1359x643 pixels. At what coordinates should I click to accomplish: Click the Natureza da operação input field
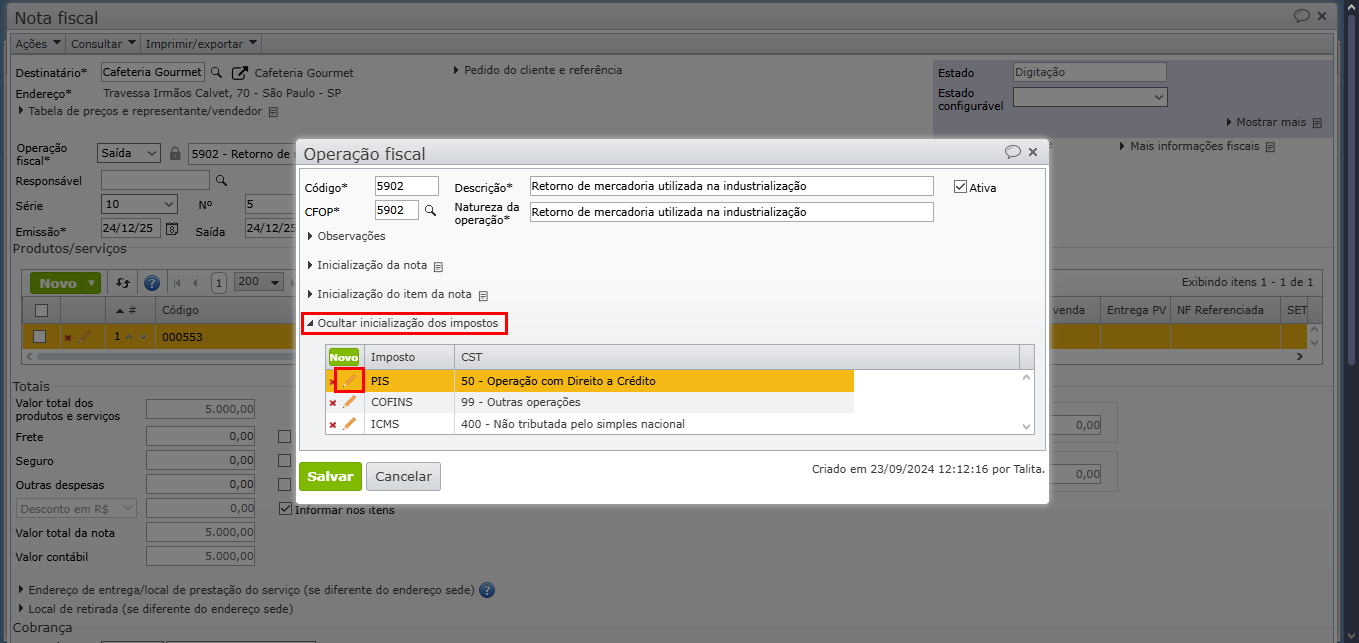731,212
